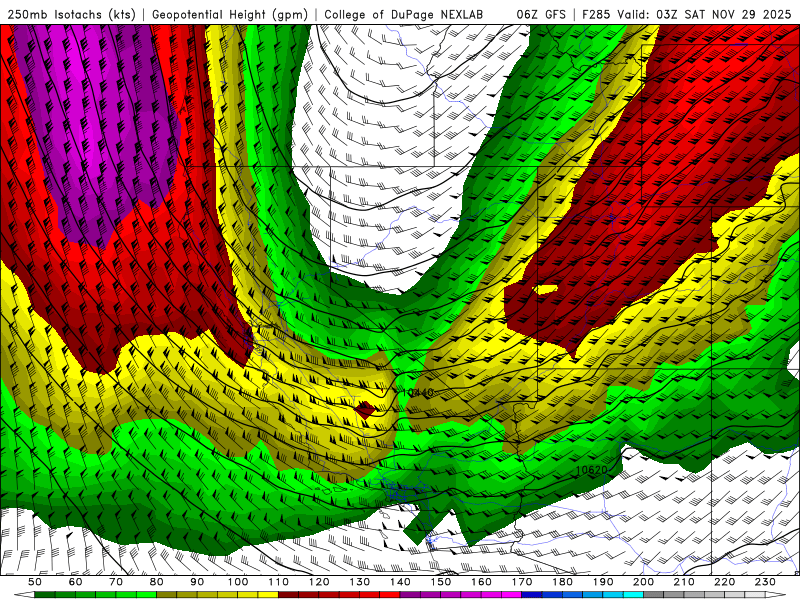Click the 220 label on the color scale

pyautogui.click(x=724, y=582)
